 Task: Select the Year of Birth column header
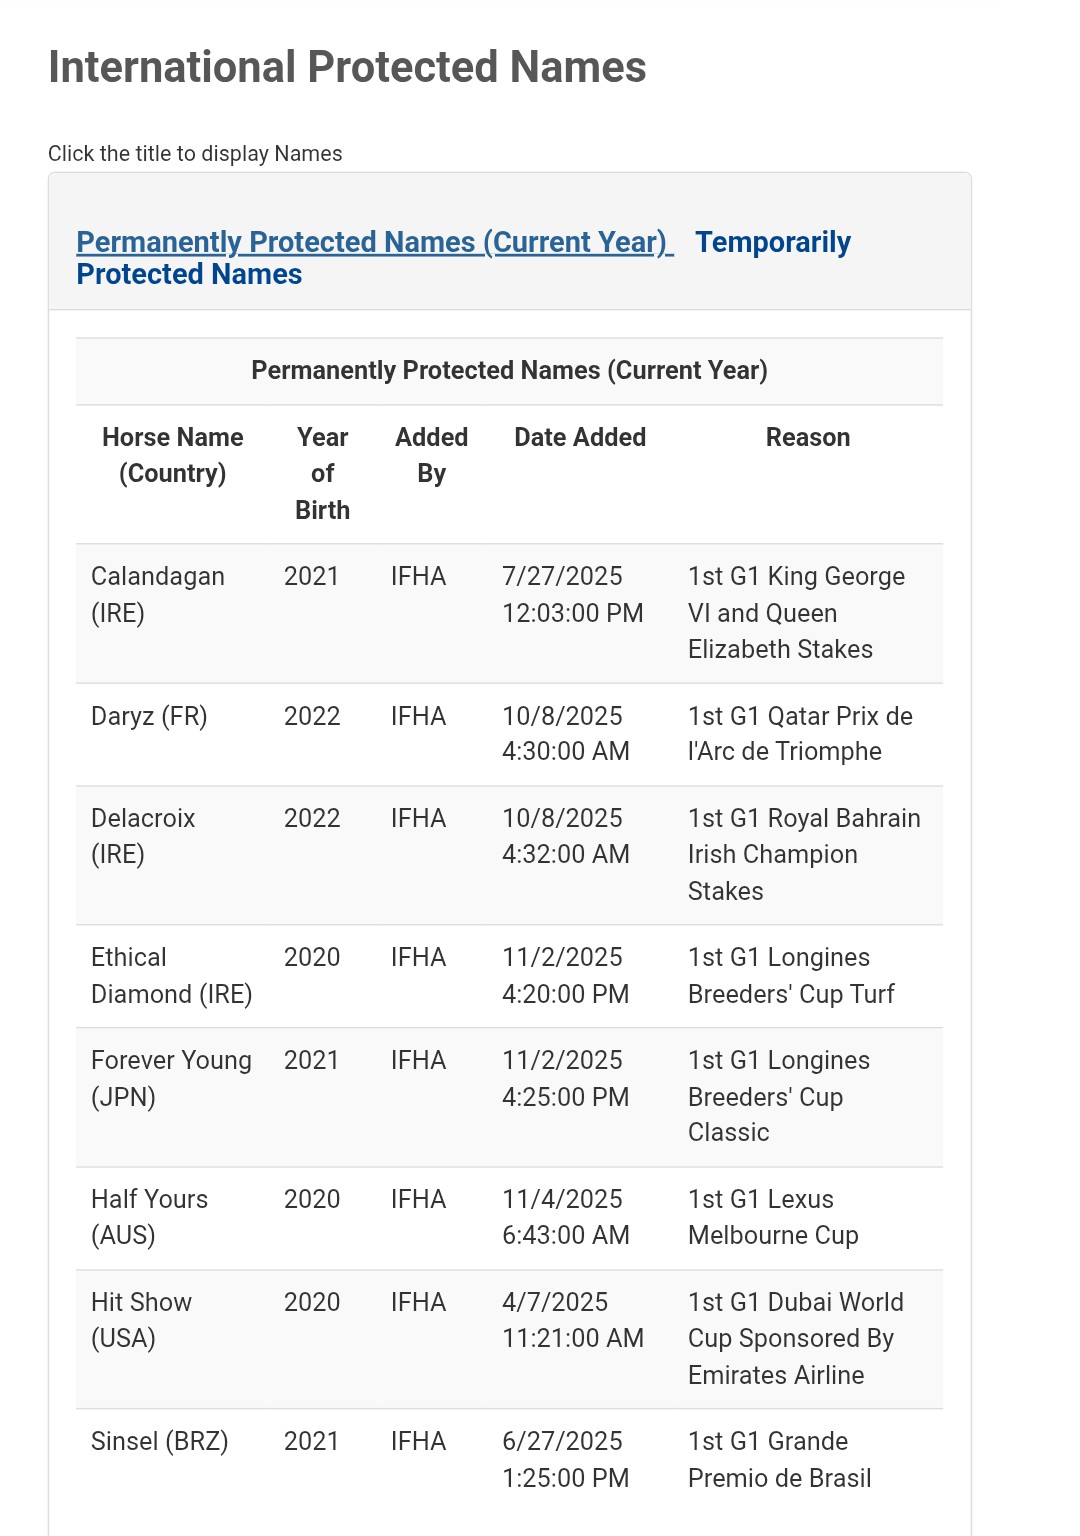322,473
